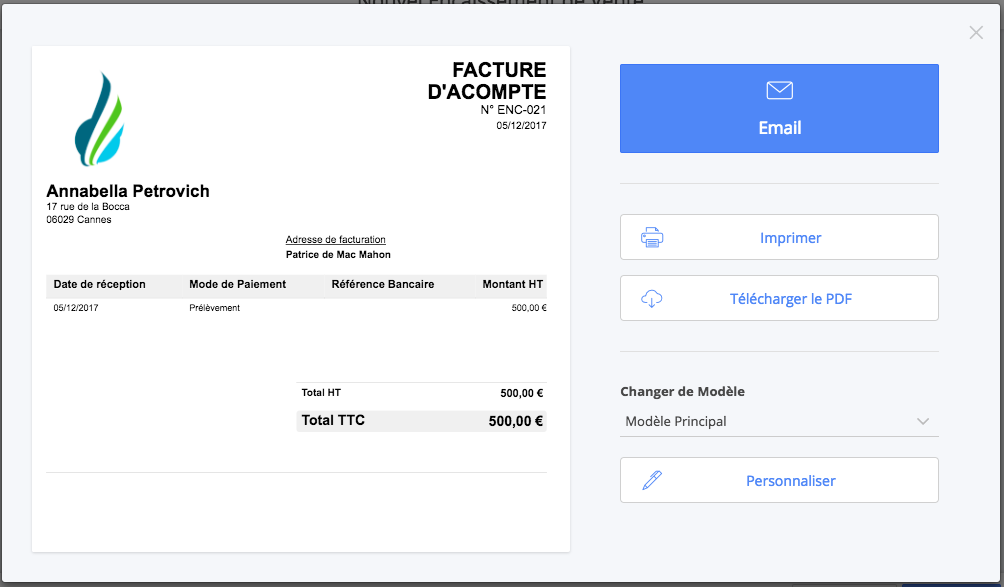The image size is (1004, 587).
Task: Click the envelope icon on Email button
Action: (779, 90)
